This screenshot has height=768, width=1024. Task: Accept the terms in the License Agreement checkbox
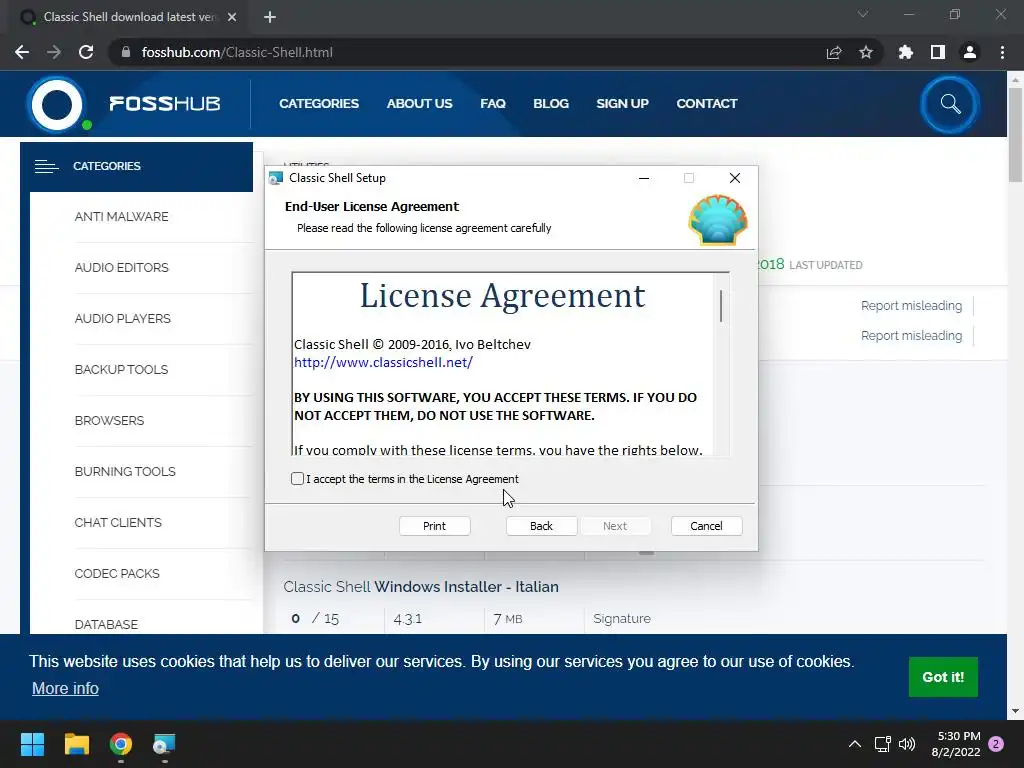297,479
